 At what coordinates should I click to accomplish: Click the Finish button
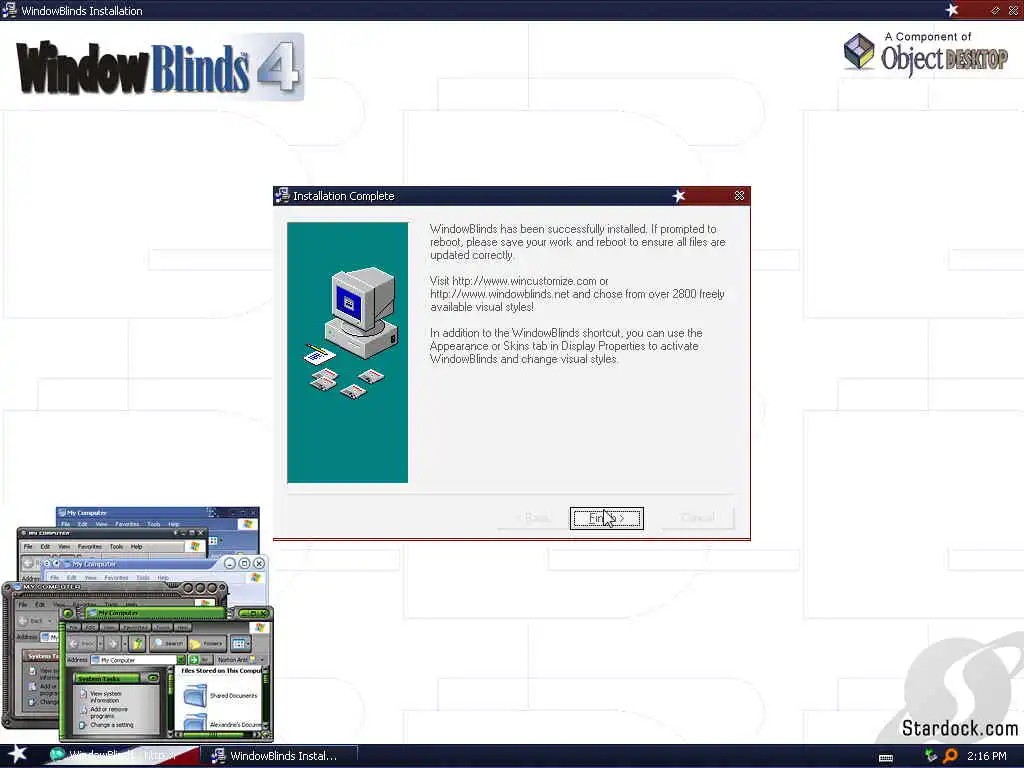pos(606,518)
